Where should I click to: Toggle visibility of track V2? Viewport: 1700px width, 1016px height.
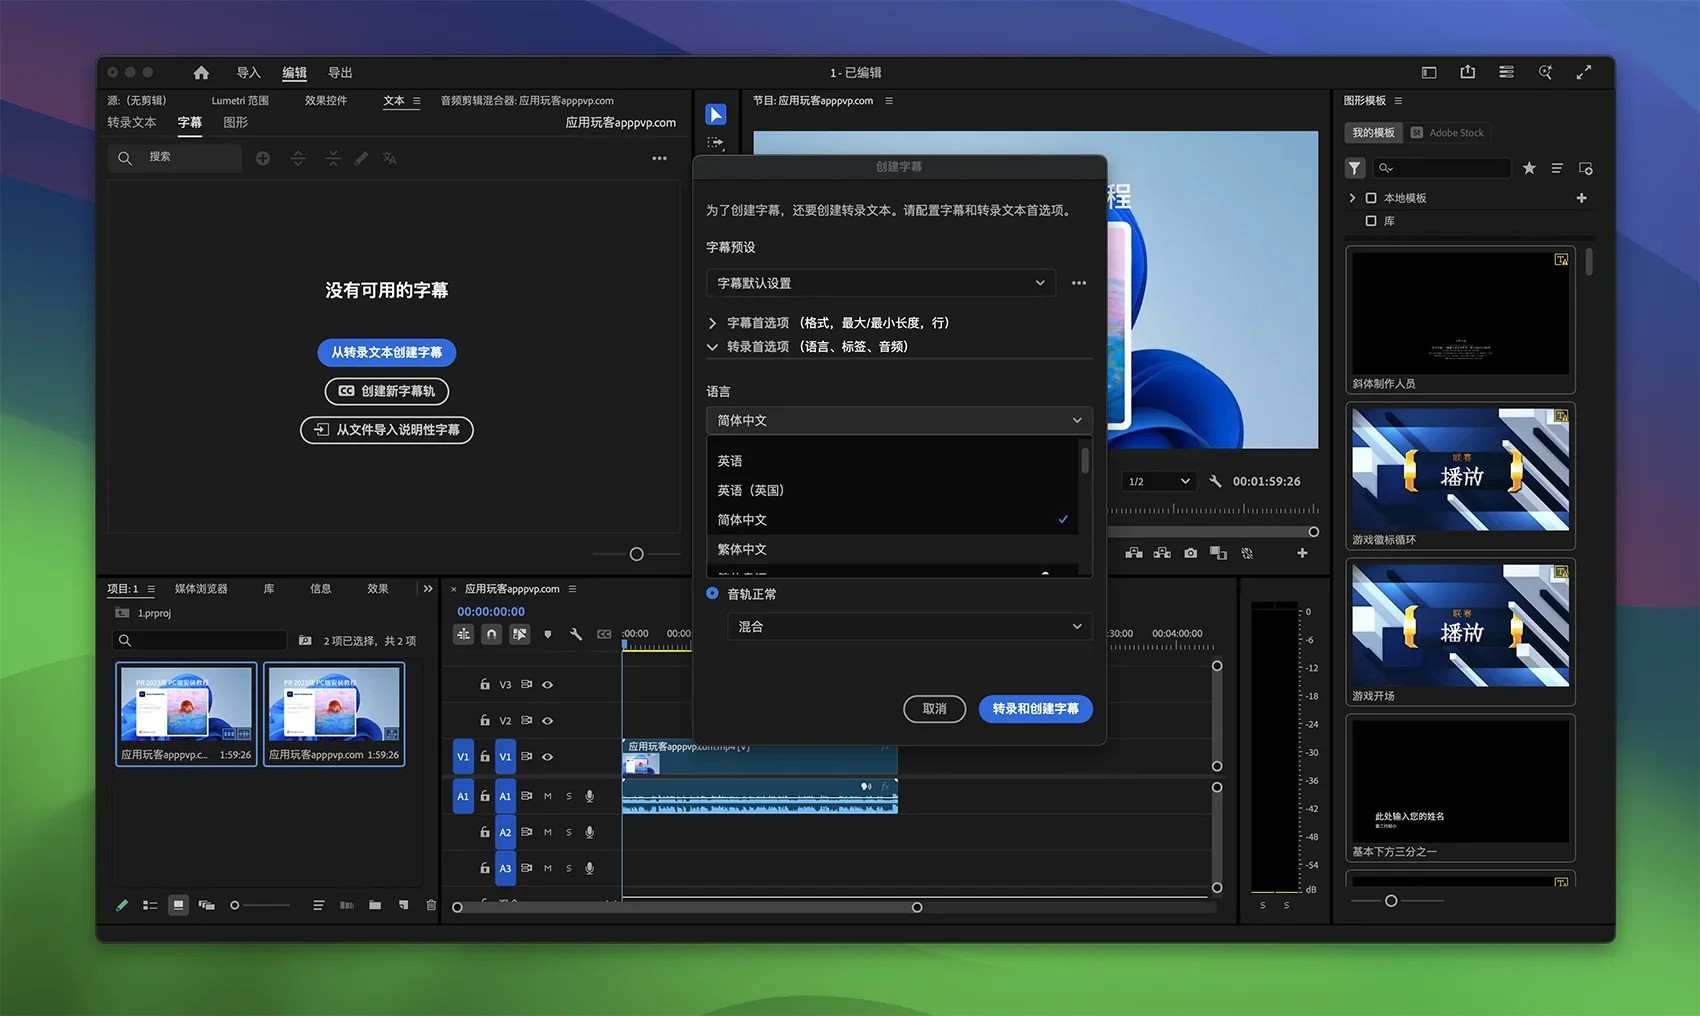[x=547, y=721]
